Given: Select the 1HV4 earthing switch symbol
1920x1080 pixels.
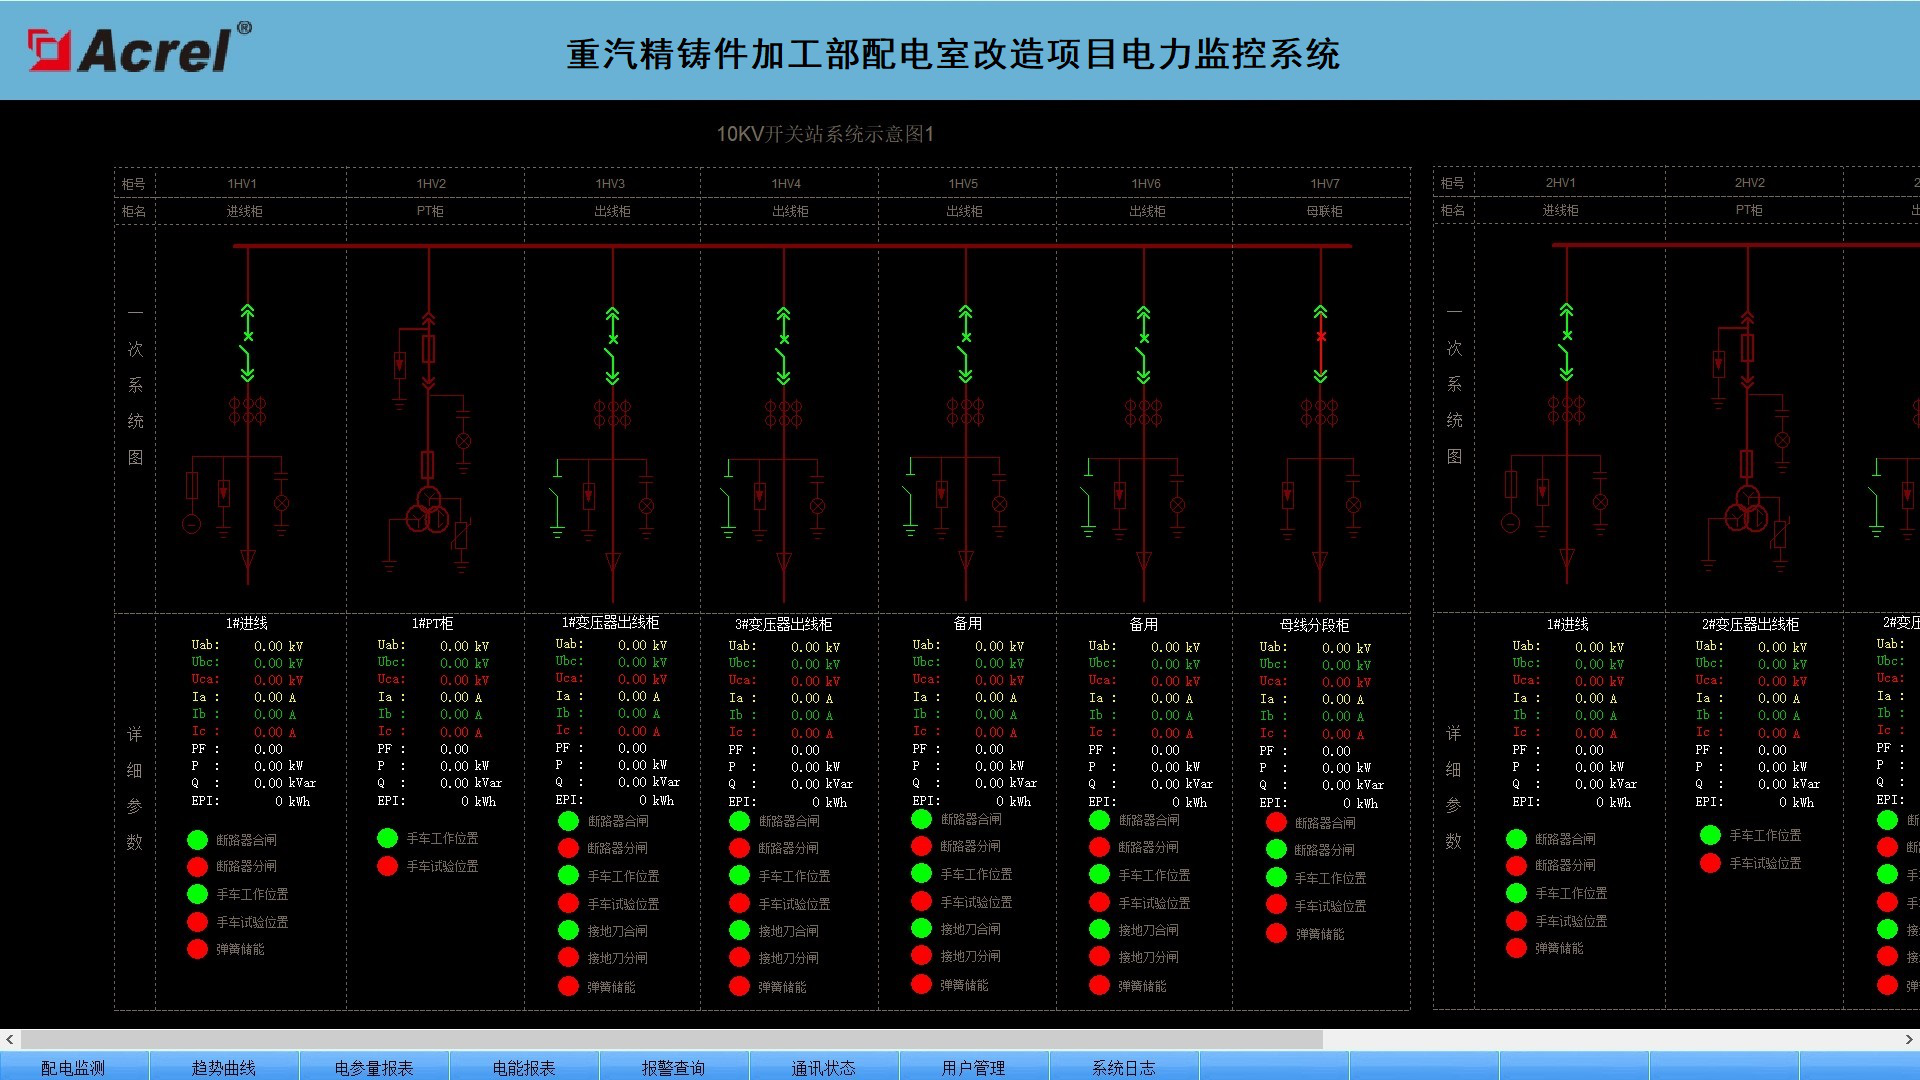Looking at the screenshot, I should coord(728,497).
